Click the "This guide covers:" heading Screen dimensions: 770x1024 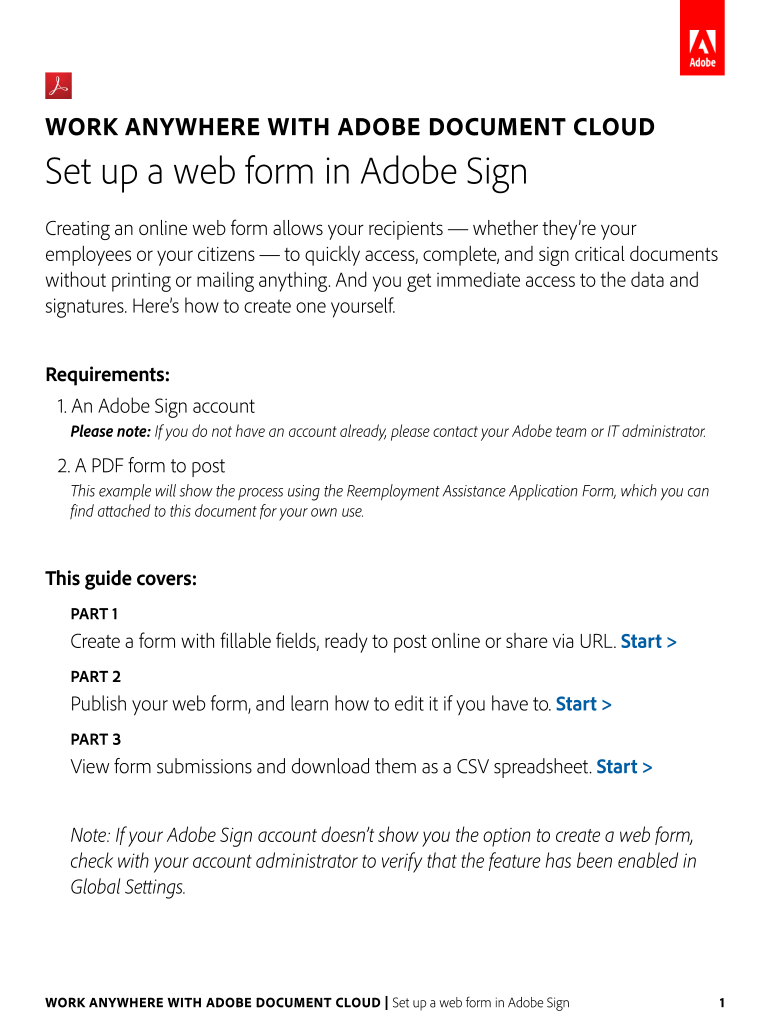[x=121, y=579]
